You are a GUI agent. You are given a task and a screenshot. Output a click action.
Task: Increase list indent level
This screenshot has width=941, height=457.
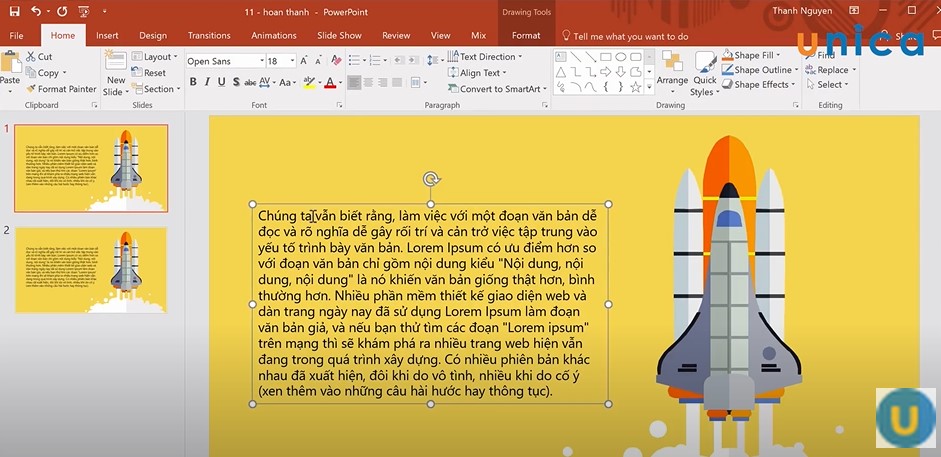414,61
